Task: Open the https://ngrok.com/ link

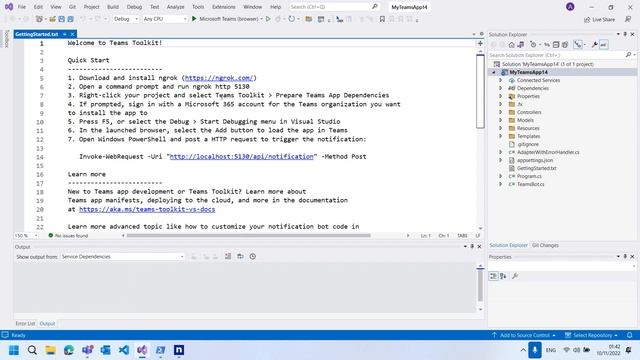Action: tap(219, 78)
